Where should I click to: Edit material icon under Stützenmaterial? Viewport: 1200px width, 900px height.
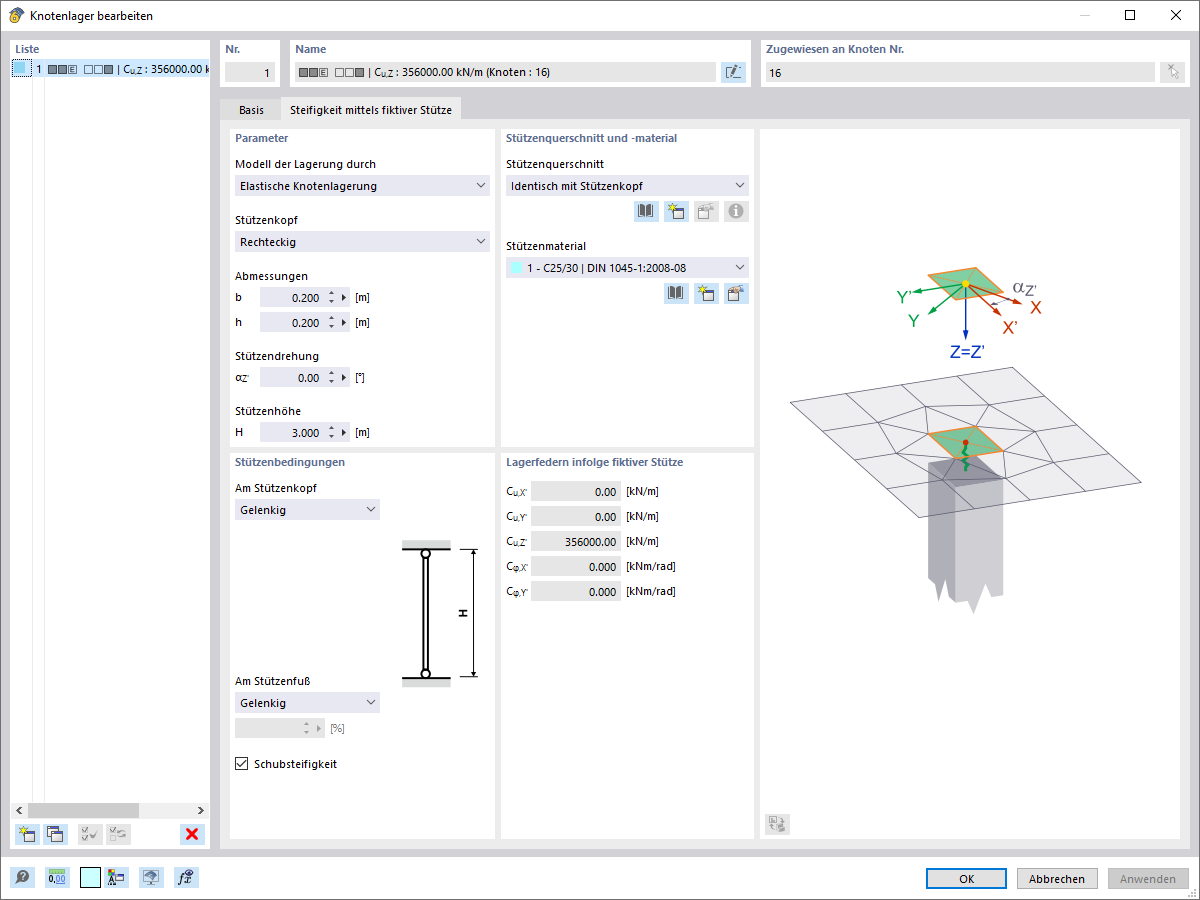click(x=736, y=293)
